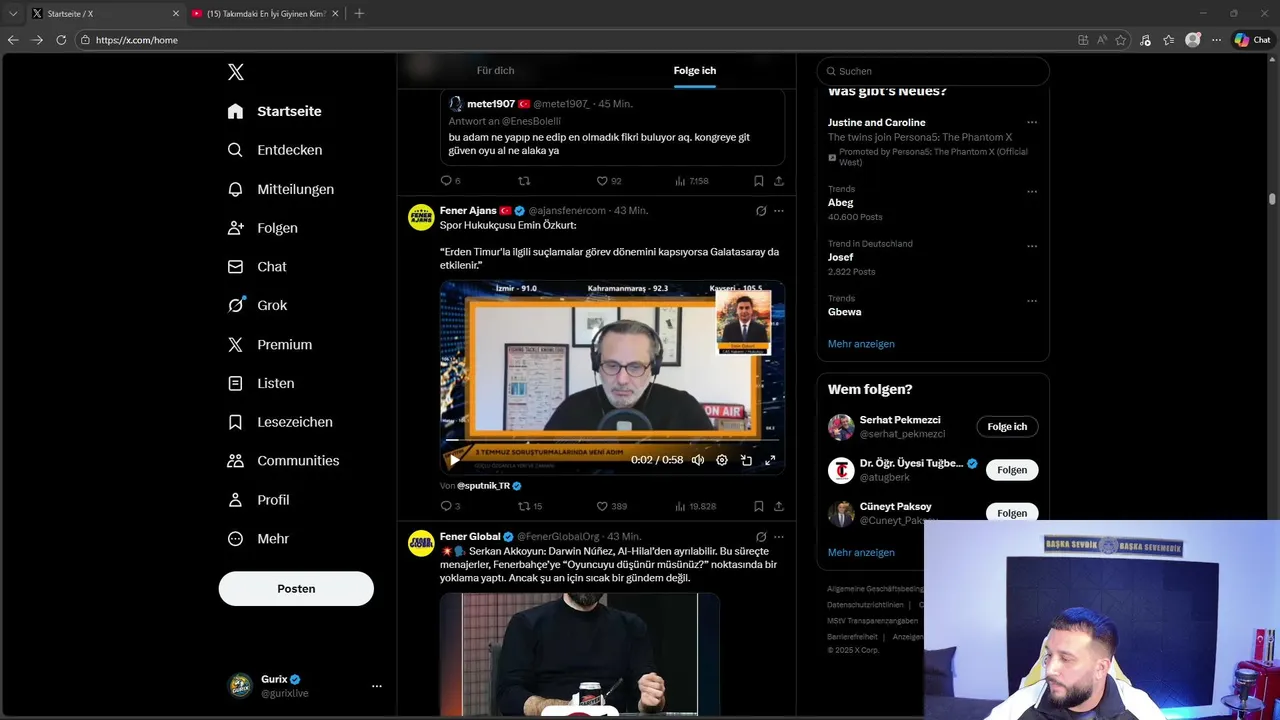
Task: Expand the Mehr menu
Action: coord(259,539)
